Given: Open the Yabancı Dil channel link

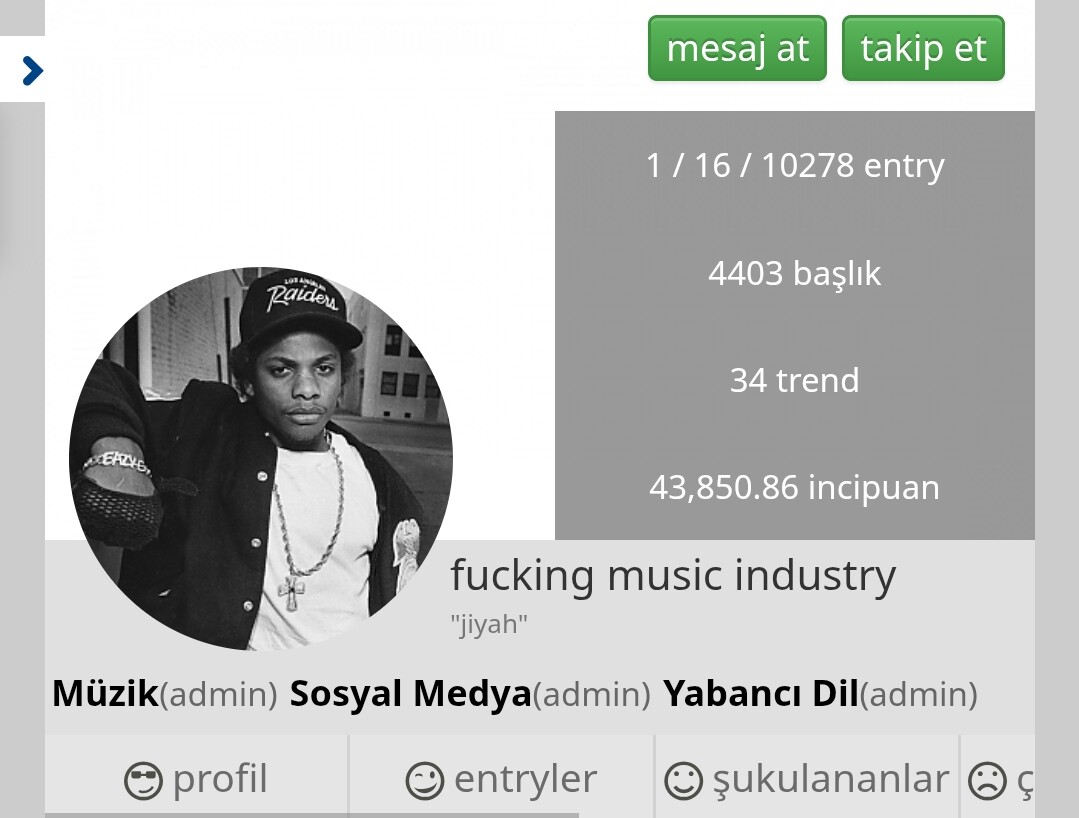Looking at the screenshot, I should coord(760,693).
